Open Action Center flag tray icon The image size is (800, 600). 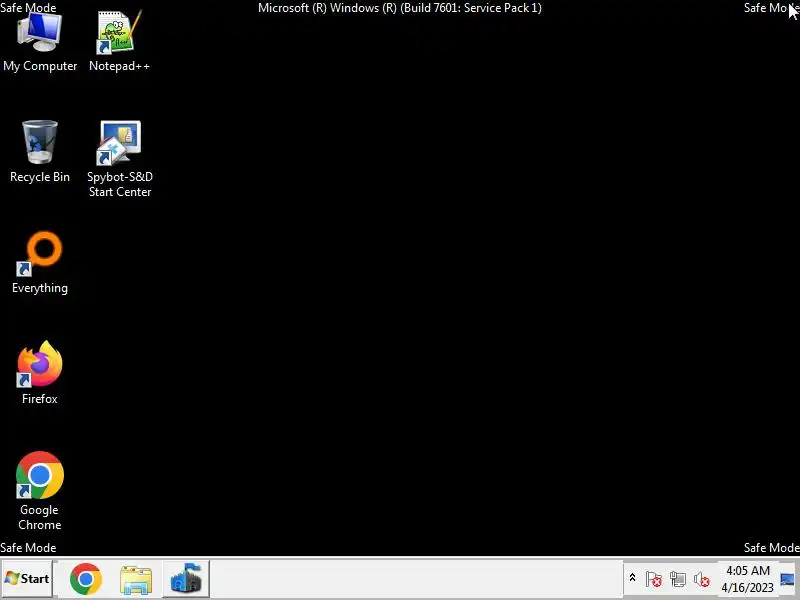tap(654, 579)
